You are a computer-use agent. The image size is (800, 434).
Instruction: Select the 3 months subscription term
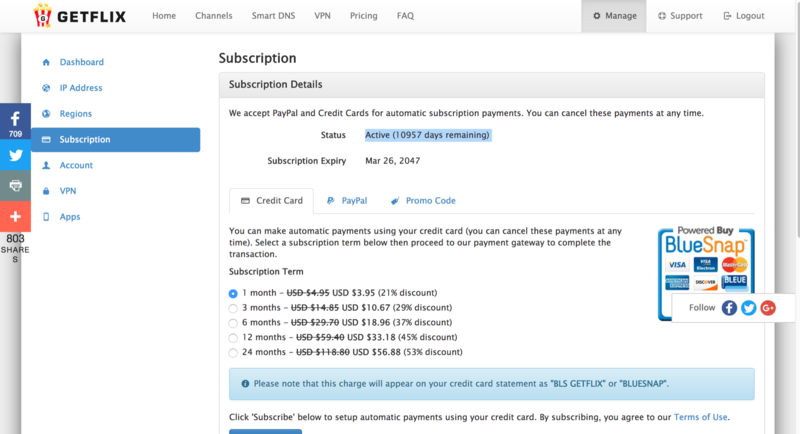pyautogui.click(x=233, y=308)
